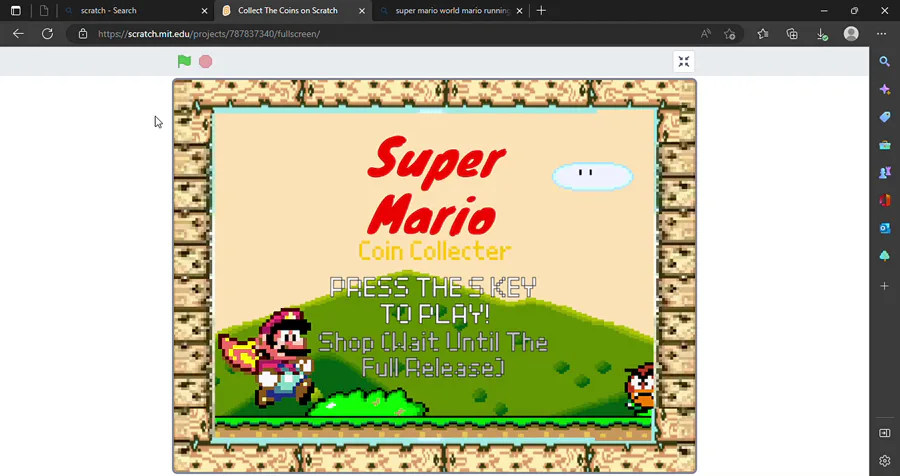Open sidebar Games chess icon
The height and width of the screenshot is (476, 900).
pyautogui.click(x=885, y=172)
